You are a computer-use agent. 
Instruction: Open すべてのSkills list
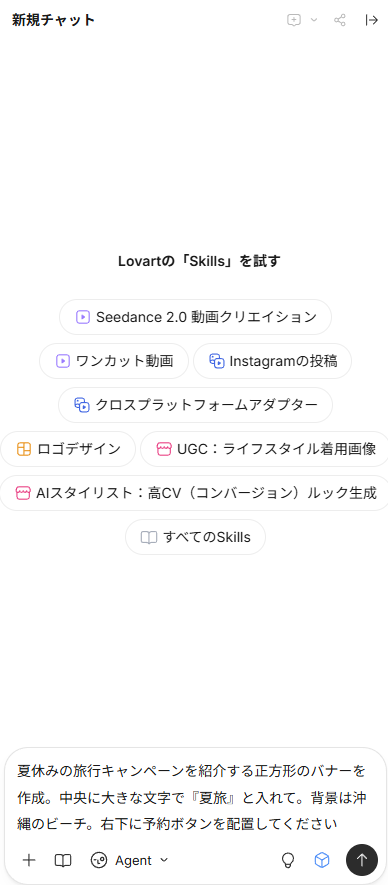[x=195, y=537]
